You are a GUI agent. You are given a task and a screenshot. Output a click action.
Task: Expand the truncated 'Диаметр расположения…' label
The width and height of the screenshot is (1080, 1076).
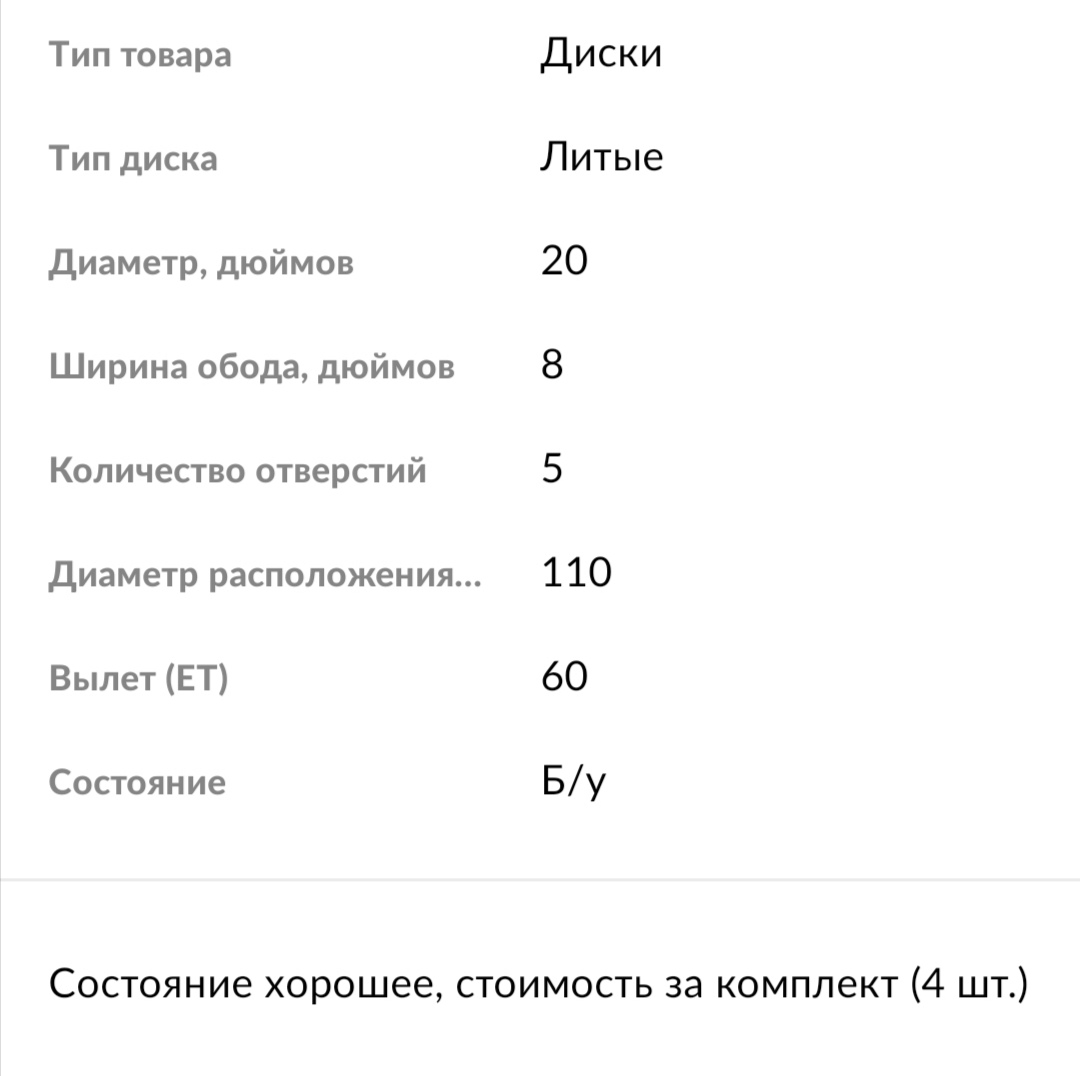(265, 575)
